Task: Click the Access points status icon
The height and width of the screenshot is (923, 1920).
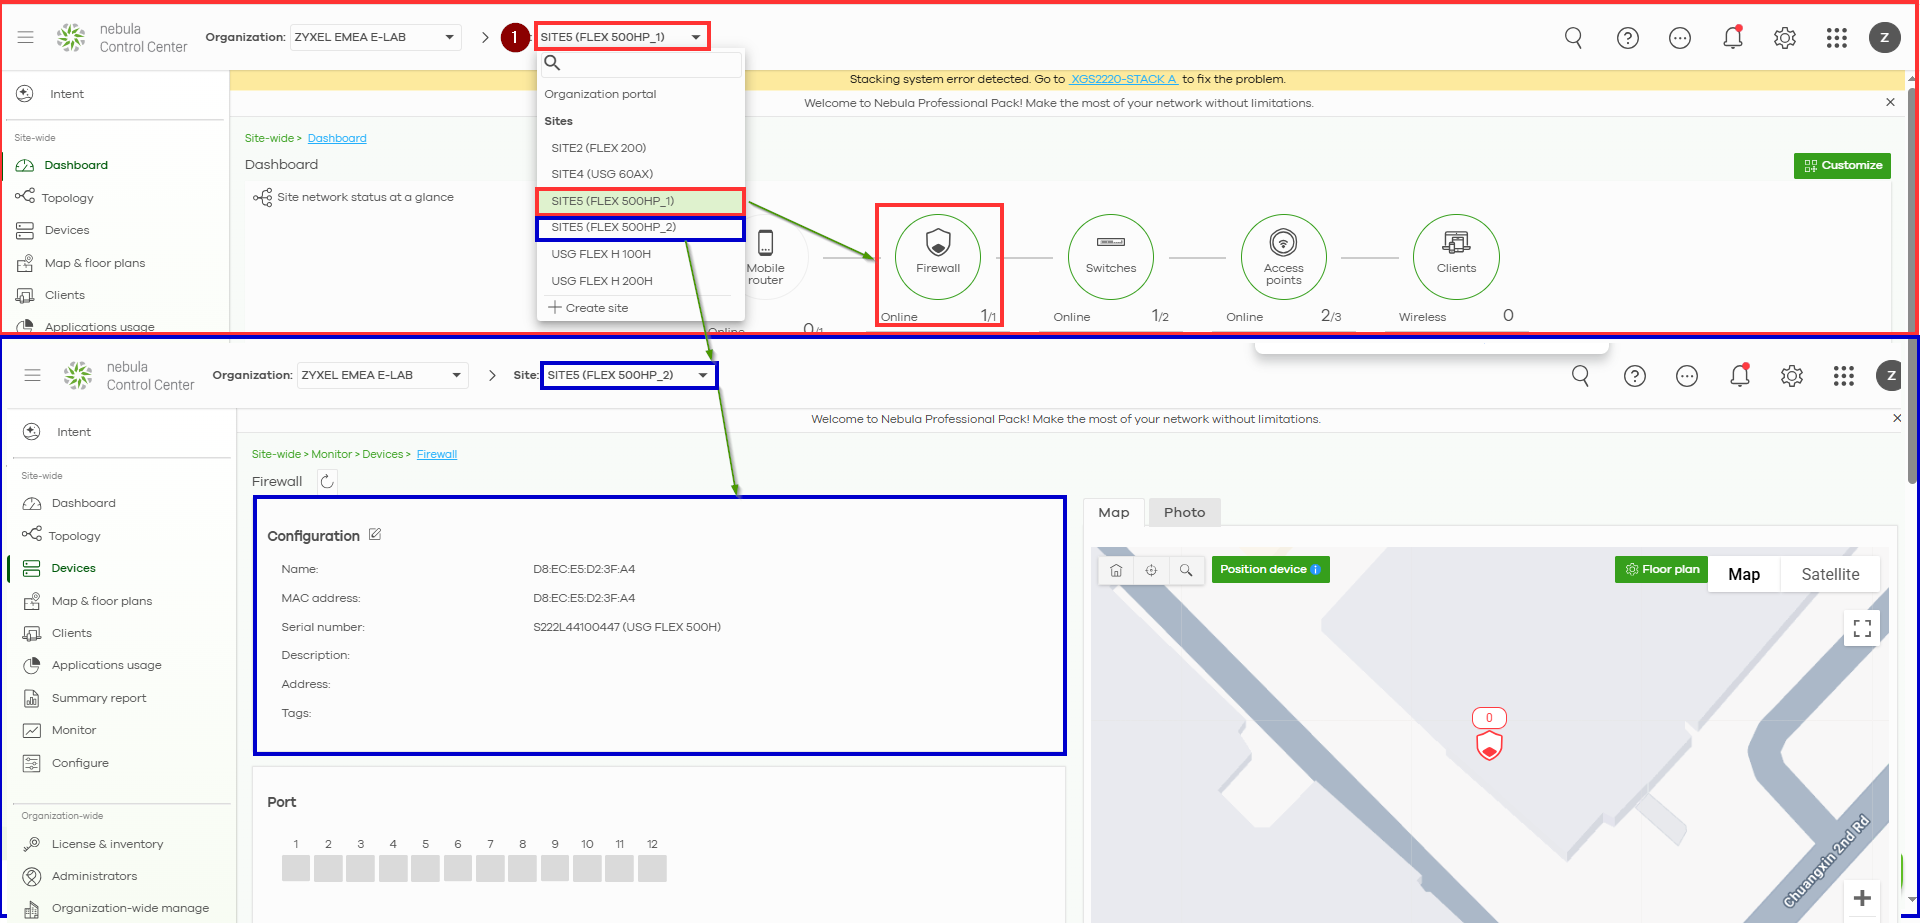Action: point(1283,256)
